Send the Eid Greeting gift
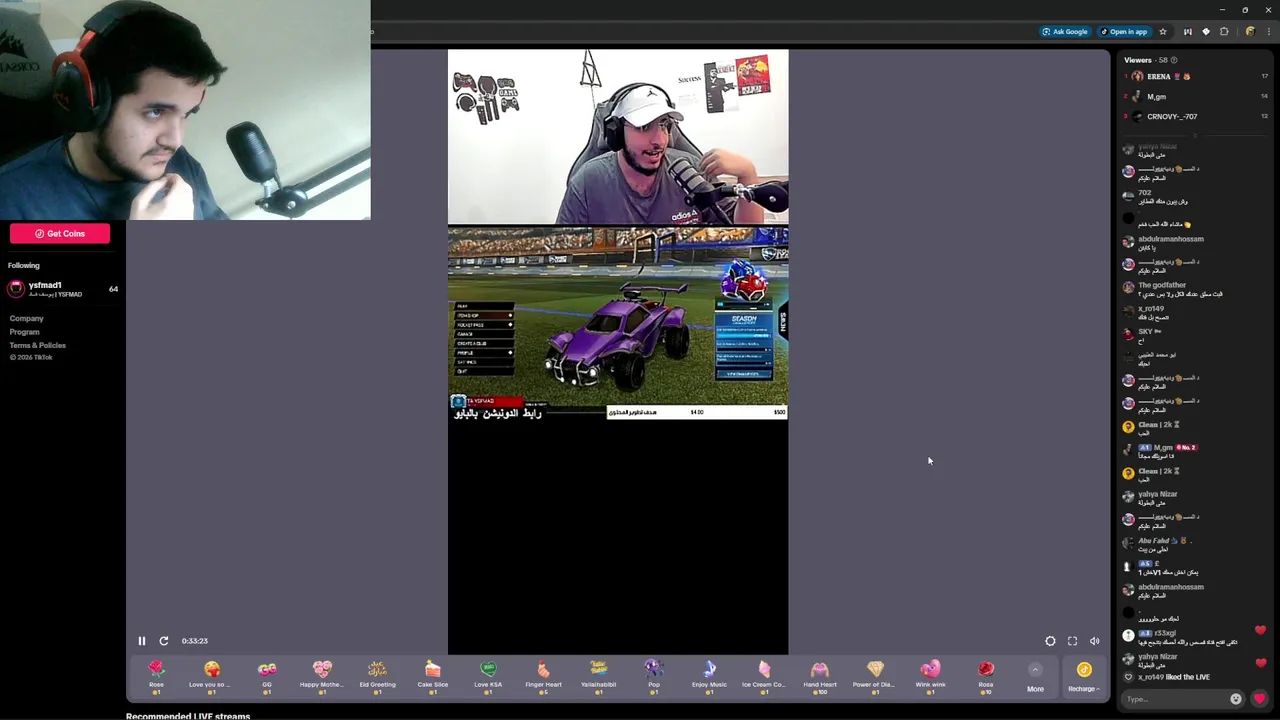The height and width of the screenshot is (720, 1280). tap(377, 676)
